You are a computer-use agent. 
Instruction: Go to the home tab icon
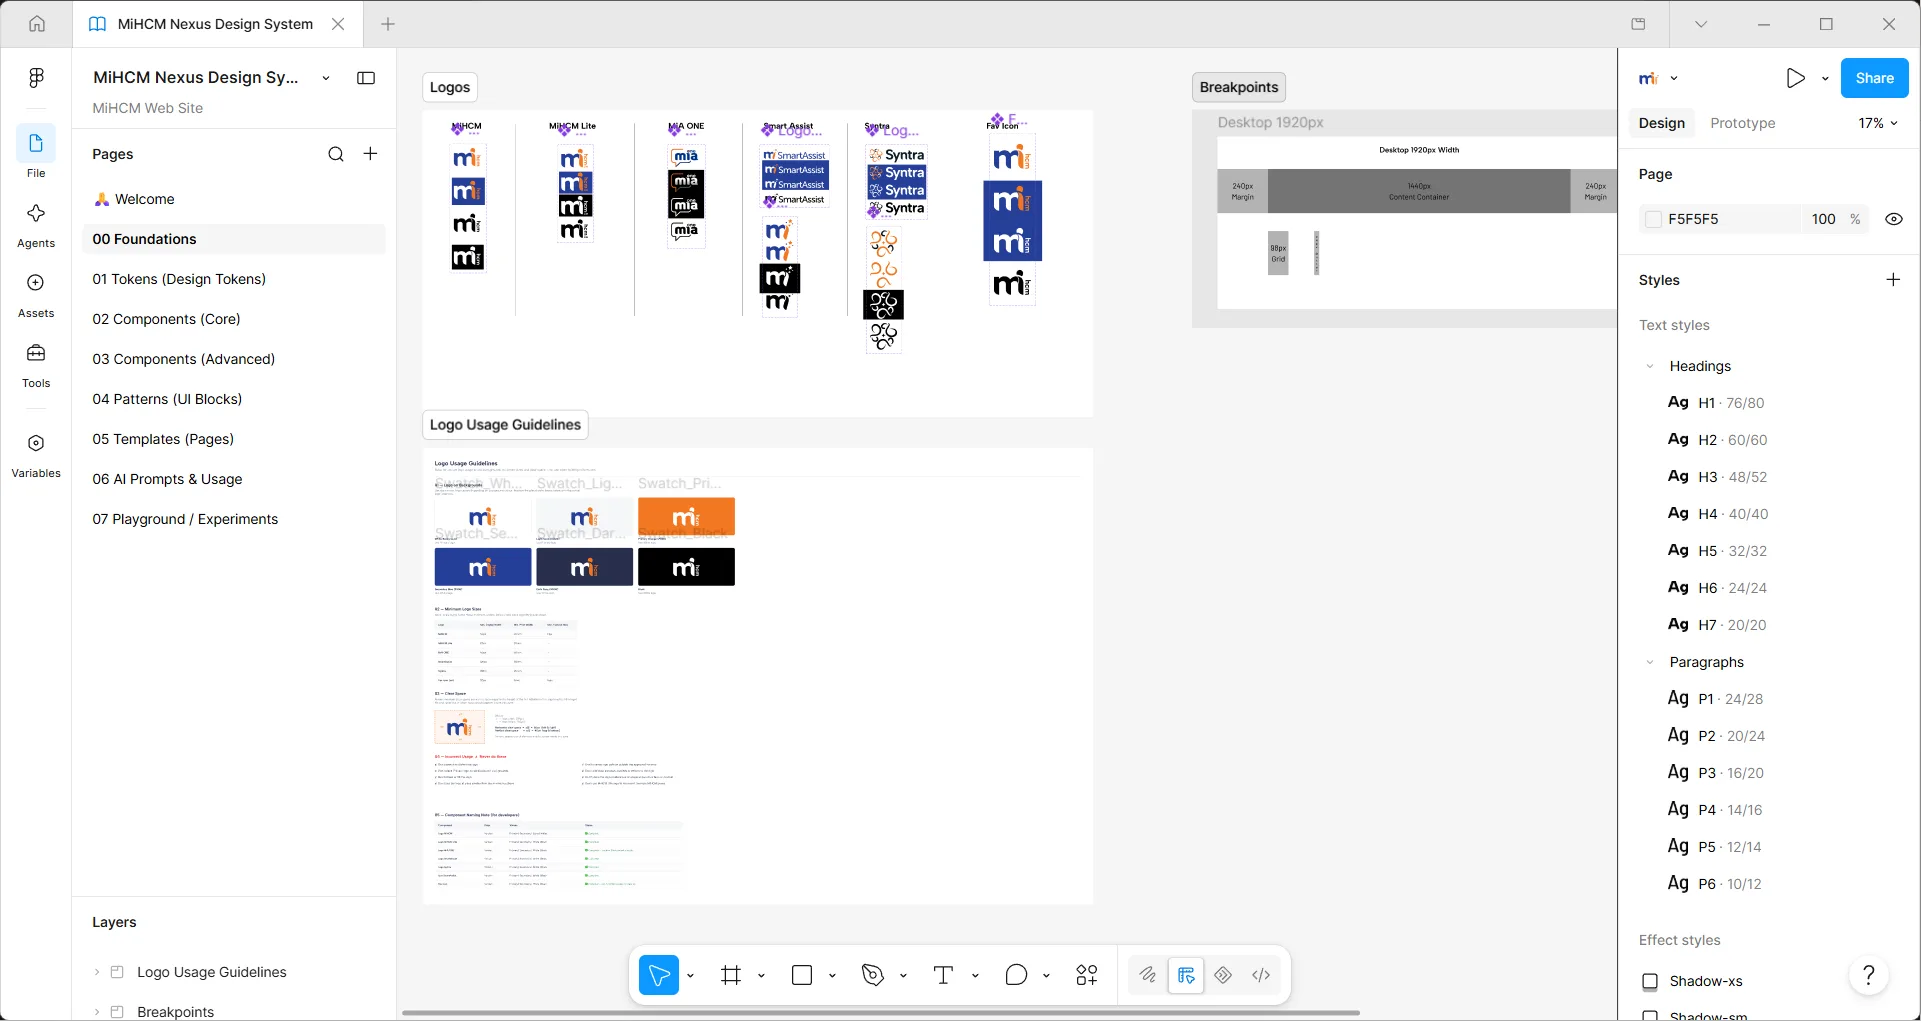coord(37,24)
